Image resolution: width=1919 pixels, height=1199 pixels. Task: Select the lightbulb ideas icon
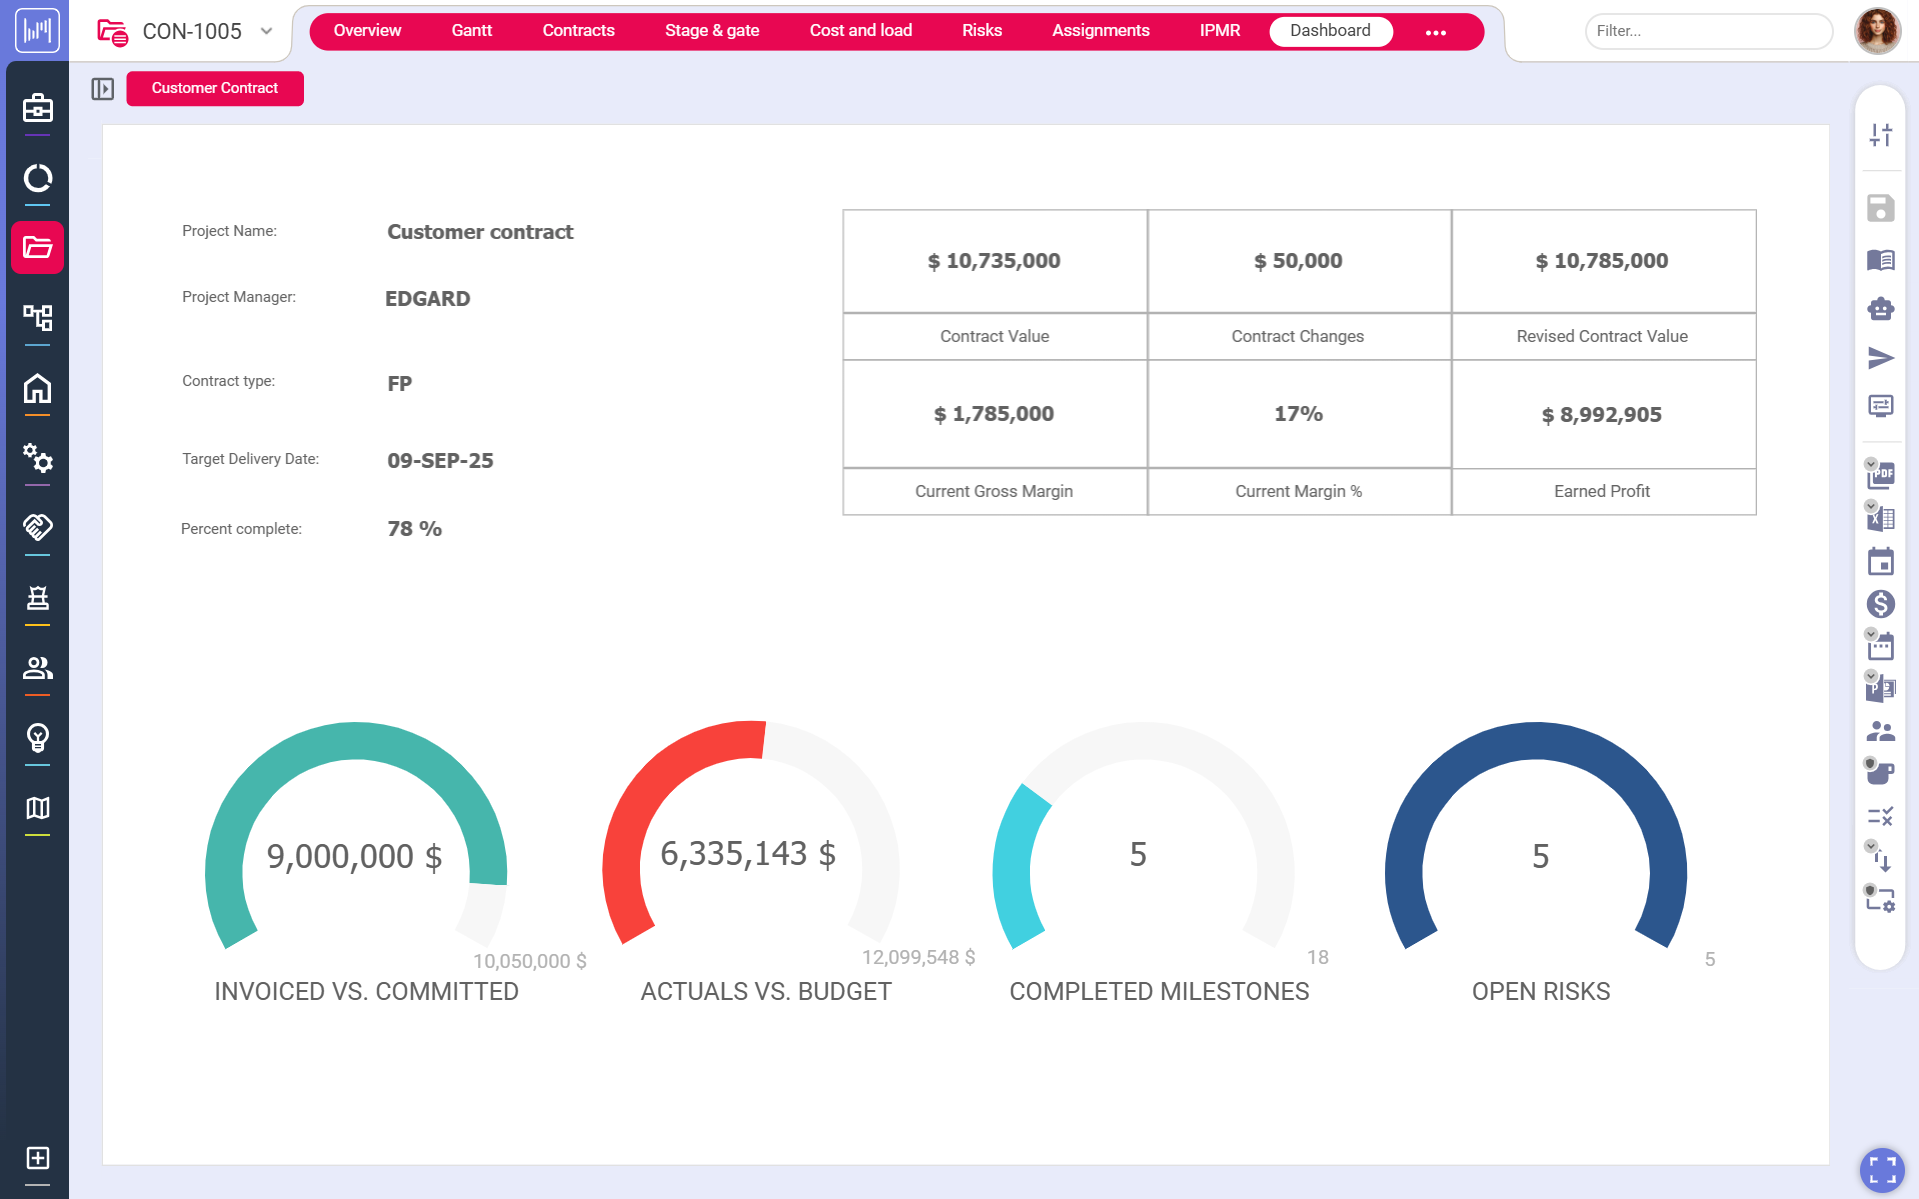(x=37, y=738)
